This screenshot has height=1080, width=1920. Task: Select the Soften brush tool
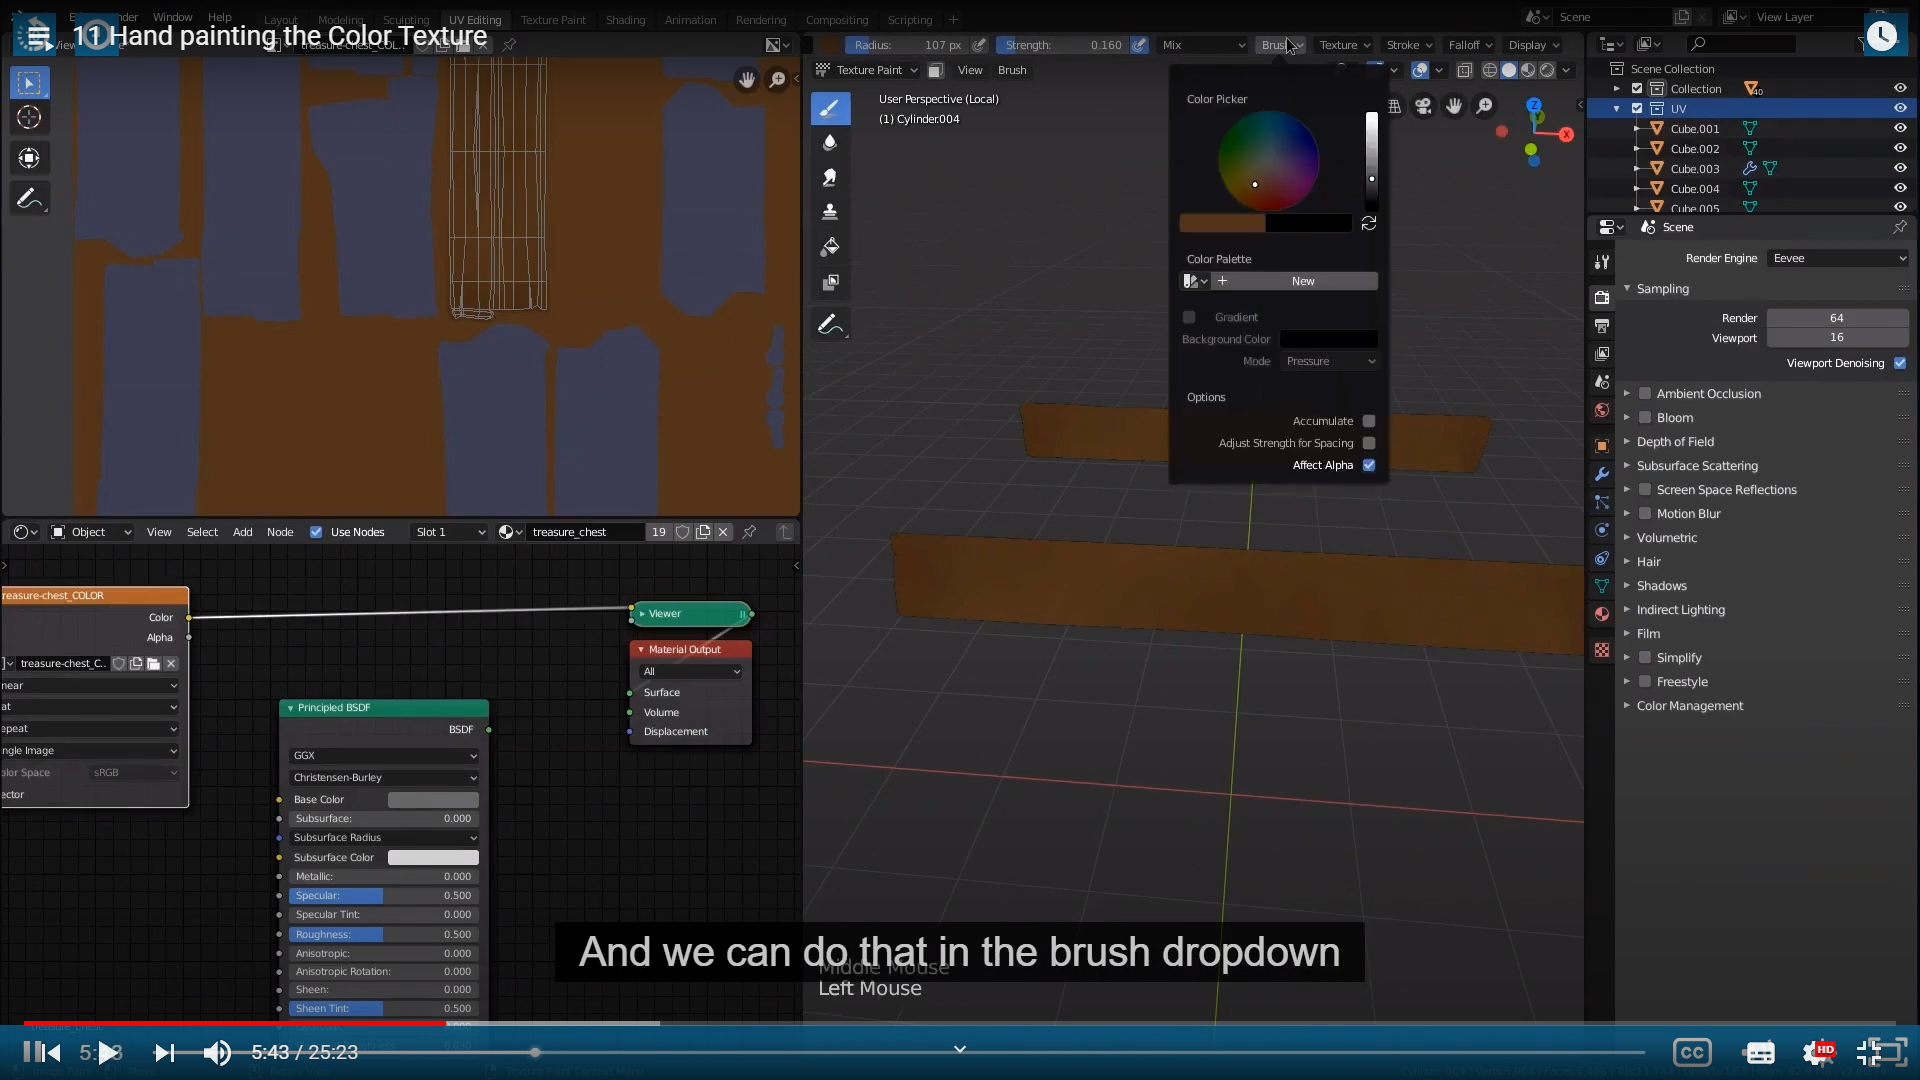click(x=830, y=143)
